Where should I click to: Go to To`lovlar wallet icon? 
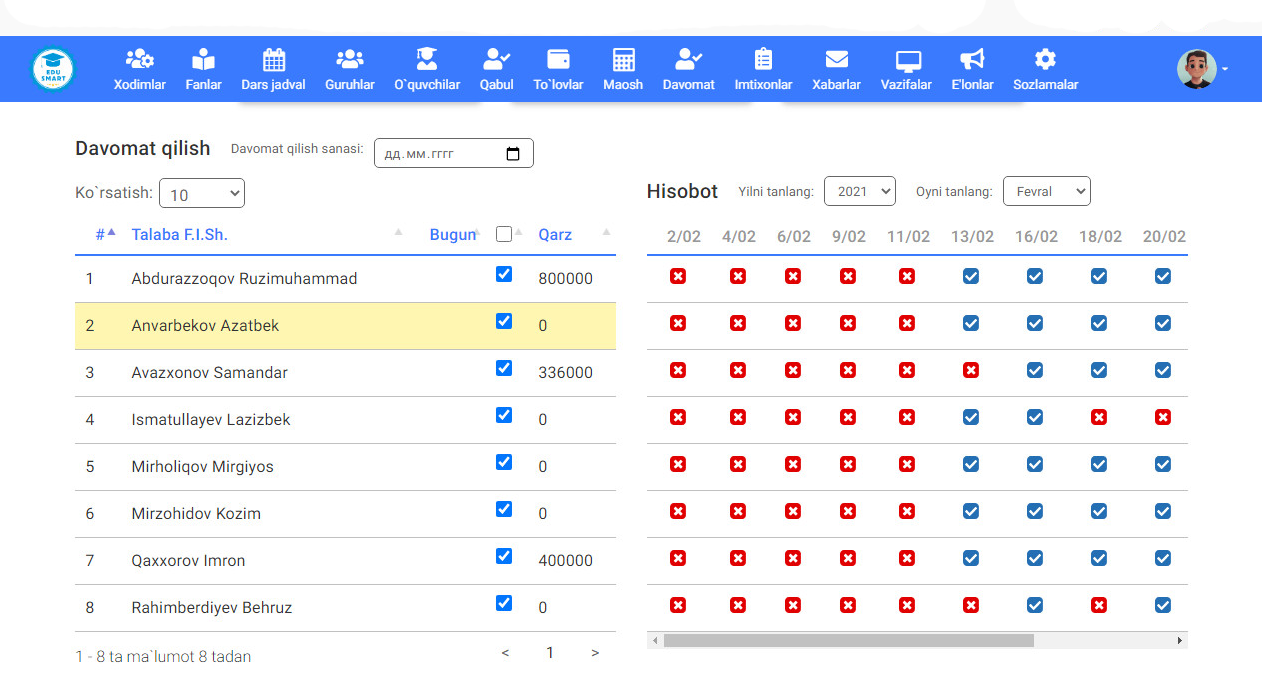pyautogui.click(x=558, y=59)
